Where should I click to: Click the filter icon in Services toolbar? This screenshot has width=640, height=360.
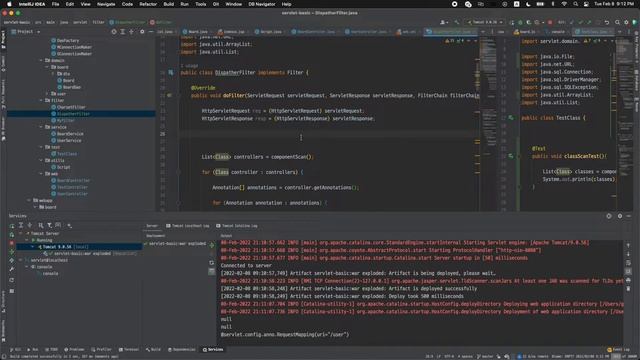49,225
